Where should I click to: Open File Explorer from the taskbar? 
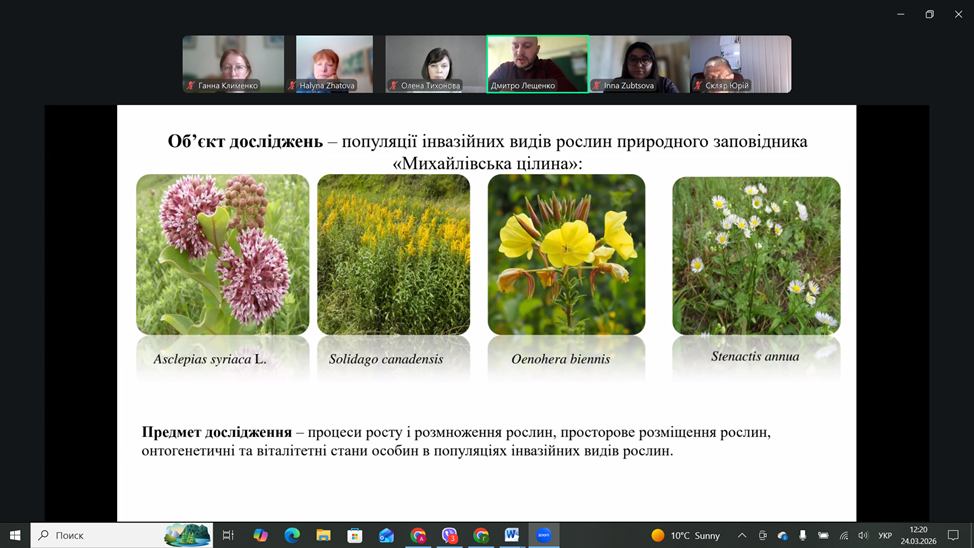point(323,535)
